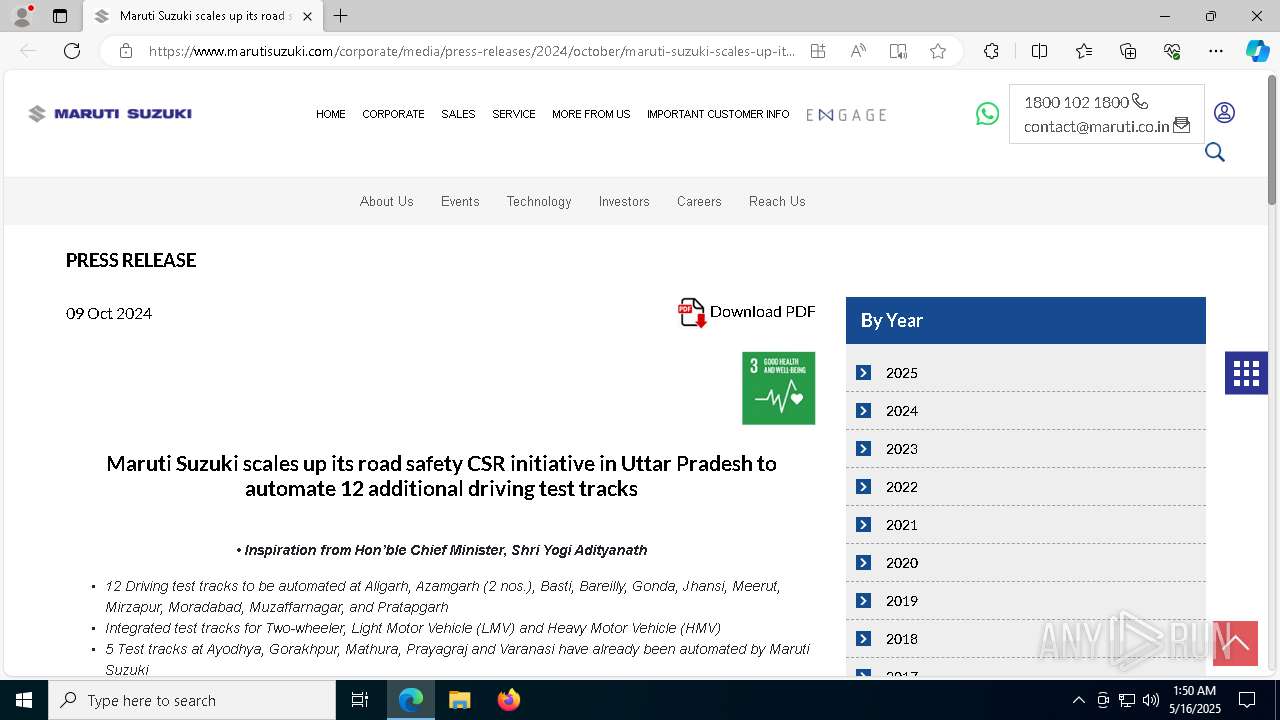The width and height of the screenshot is (1280, 720).
Task: Launch Firefox from the taskbar
Action: tap(509, 700)
